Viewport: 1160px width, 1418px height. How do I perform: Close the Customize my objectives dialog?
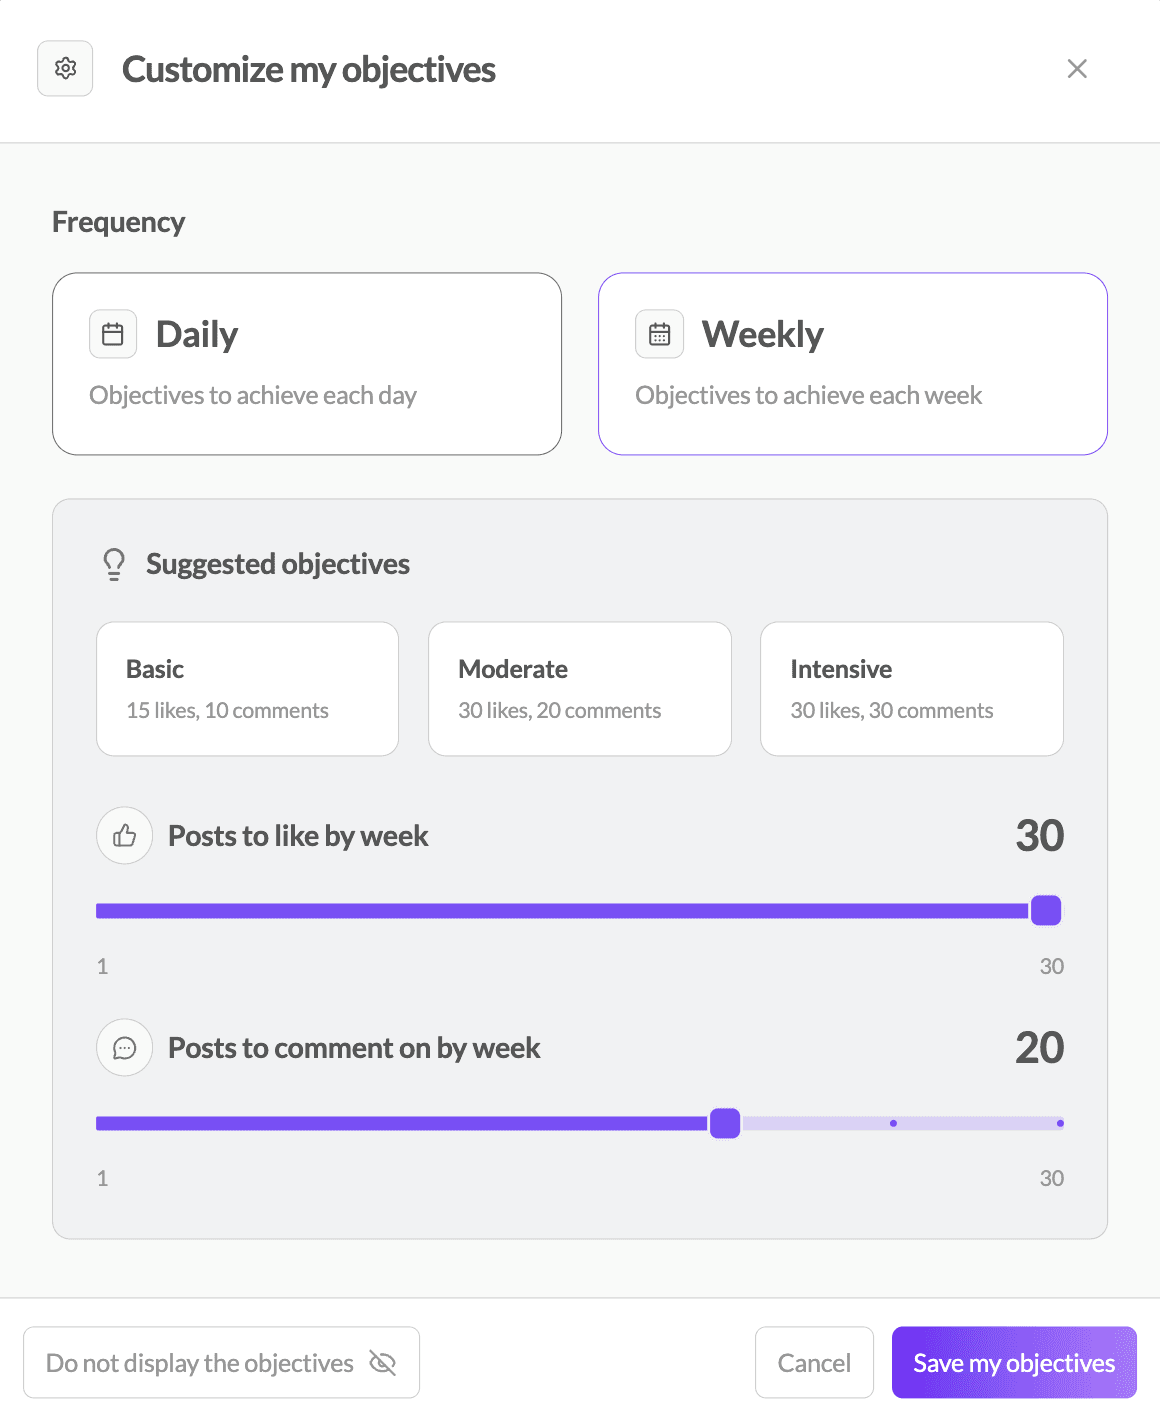pyautogui.click(x=1077, y=69)
